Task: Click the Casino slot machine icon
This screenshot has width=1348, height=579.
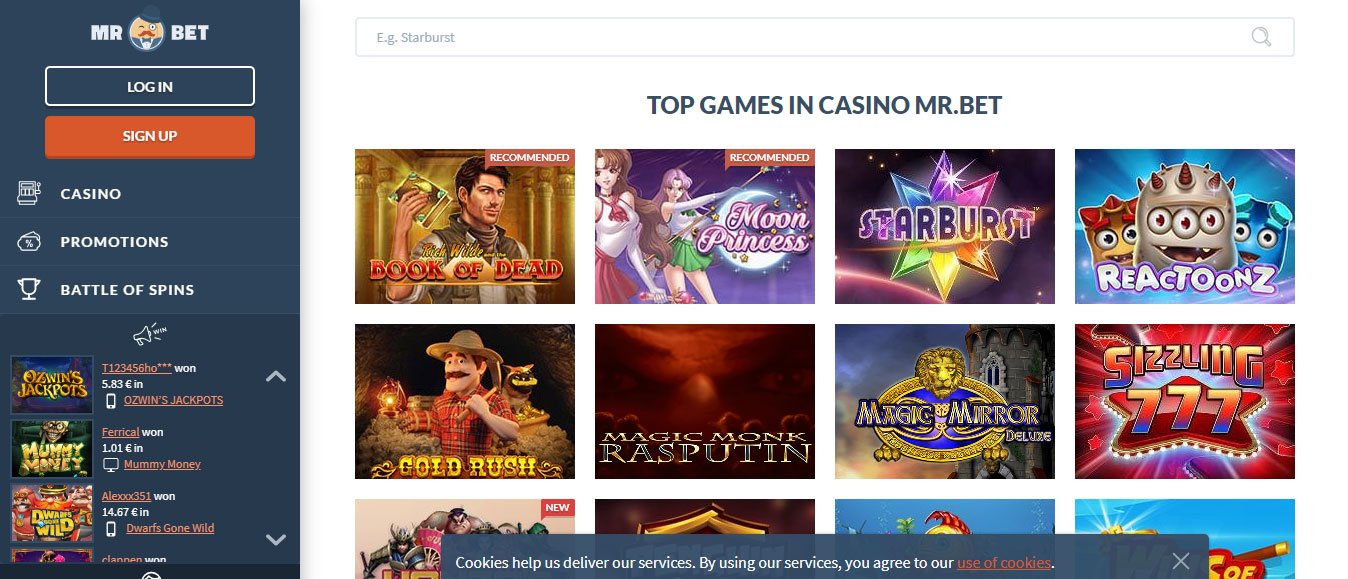Action: [x=29, y=193]
